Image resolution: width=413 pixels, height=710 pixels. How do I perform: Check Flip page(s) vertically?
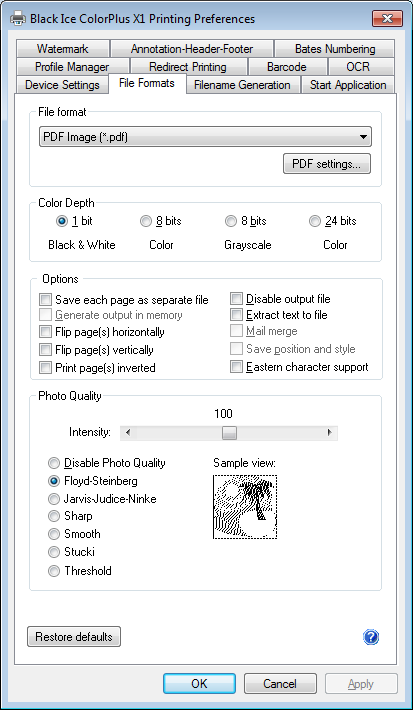(96, 350)
